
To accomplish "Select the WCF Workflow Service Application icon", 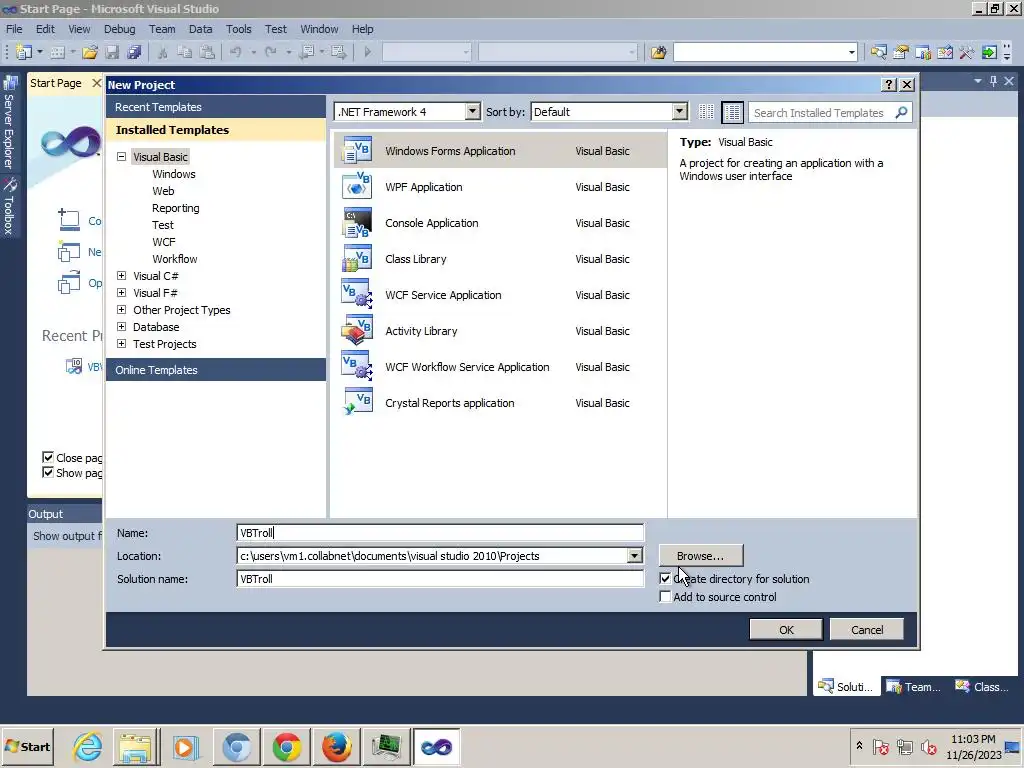I will [357, 366].
